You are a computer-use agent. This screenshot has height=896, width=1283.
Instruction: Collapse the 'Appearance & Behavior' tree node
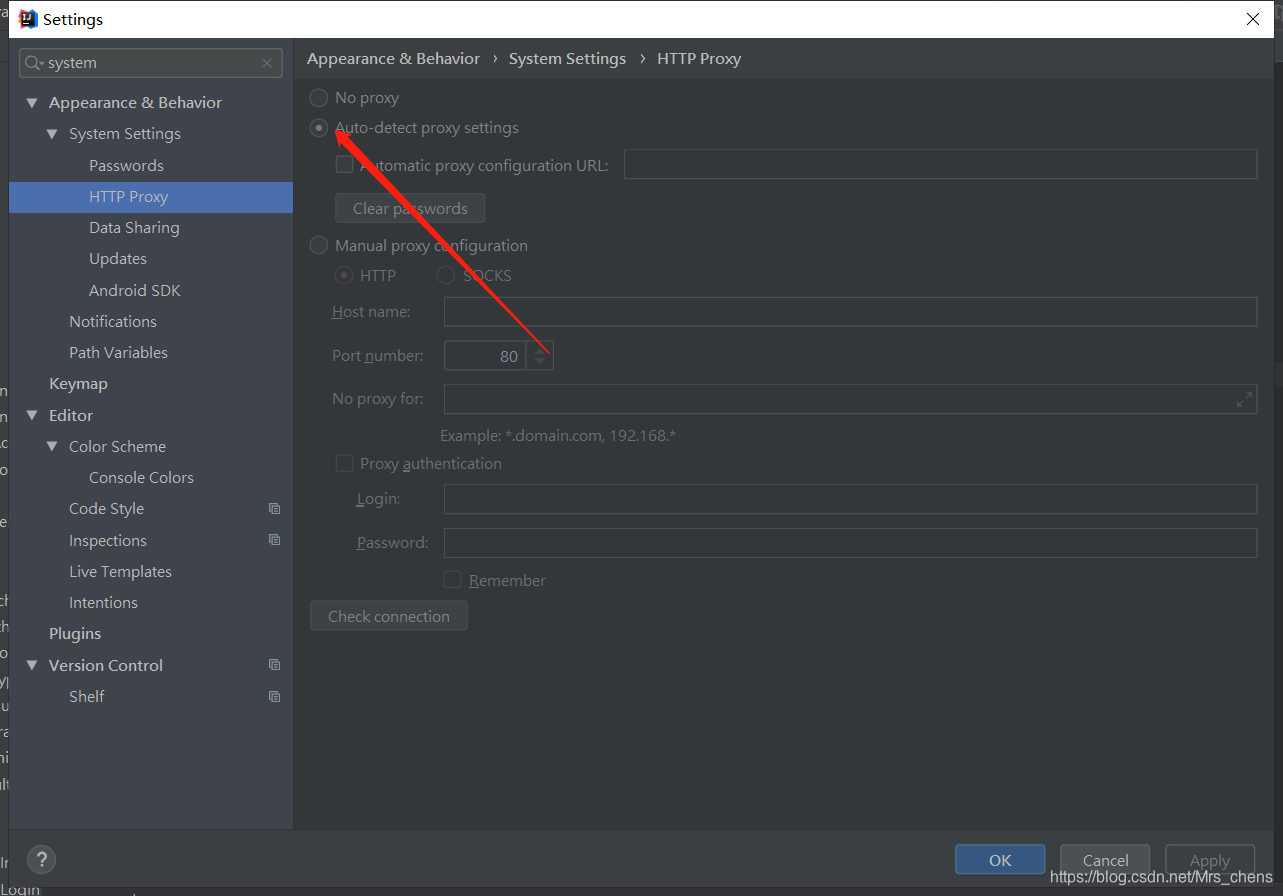click(x=32, y=103)
